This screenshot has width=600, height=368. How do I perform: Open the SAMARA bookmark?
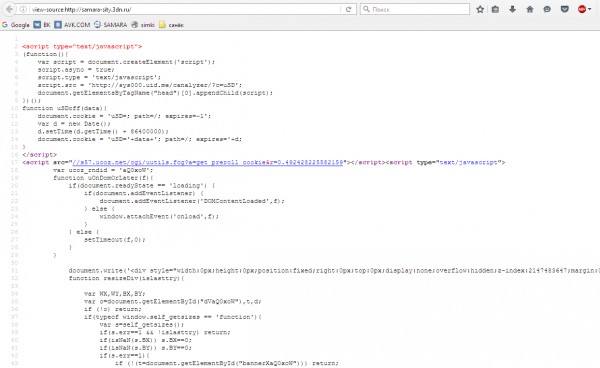coord(111,25)
